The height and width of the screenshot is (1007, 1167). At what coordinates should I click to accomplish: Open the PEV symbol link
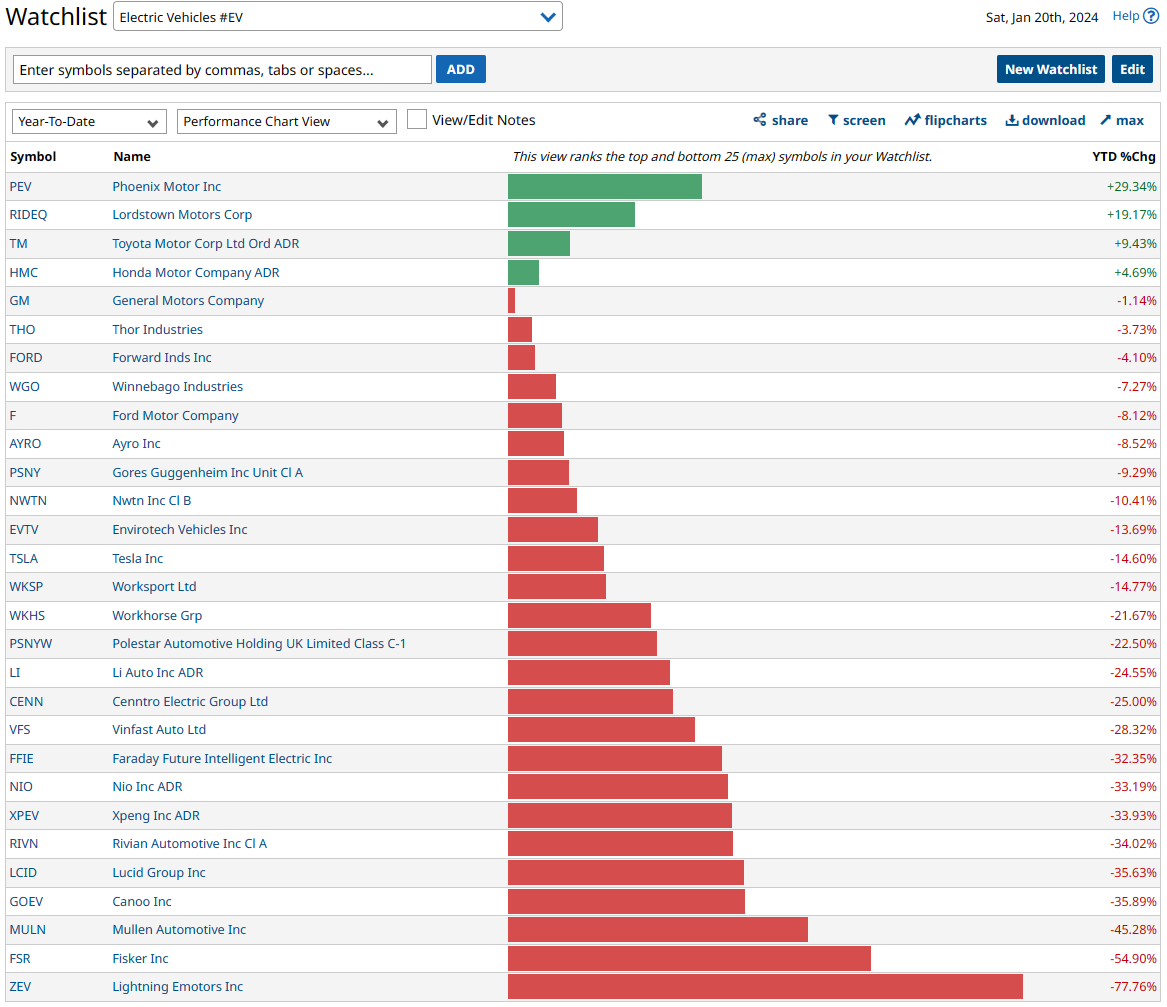21,186
